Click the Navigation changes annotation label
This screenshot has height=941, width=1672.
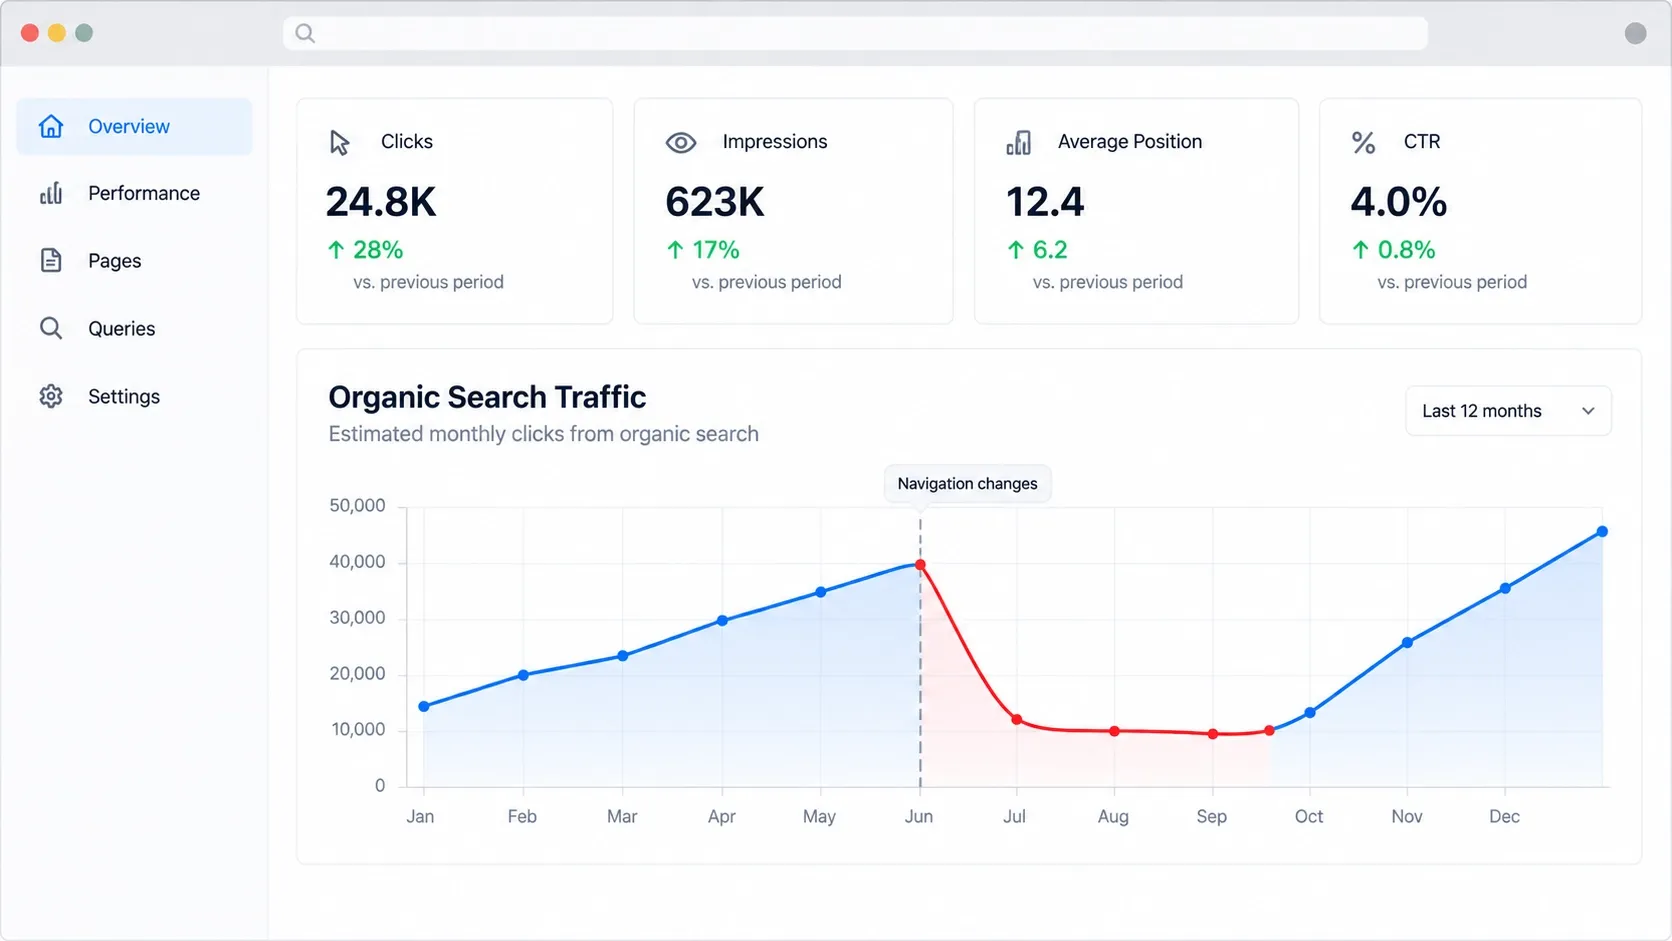click(967, 483)
